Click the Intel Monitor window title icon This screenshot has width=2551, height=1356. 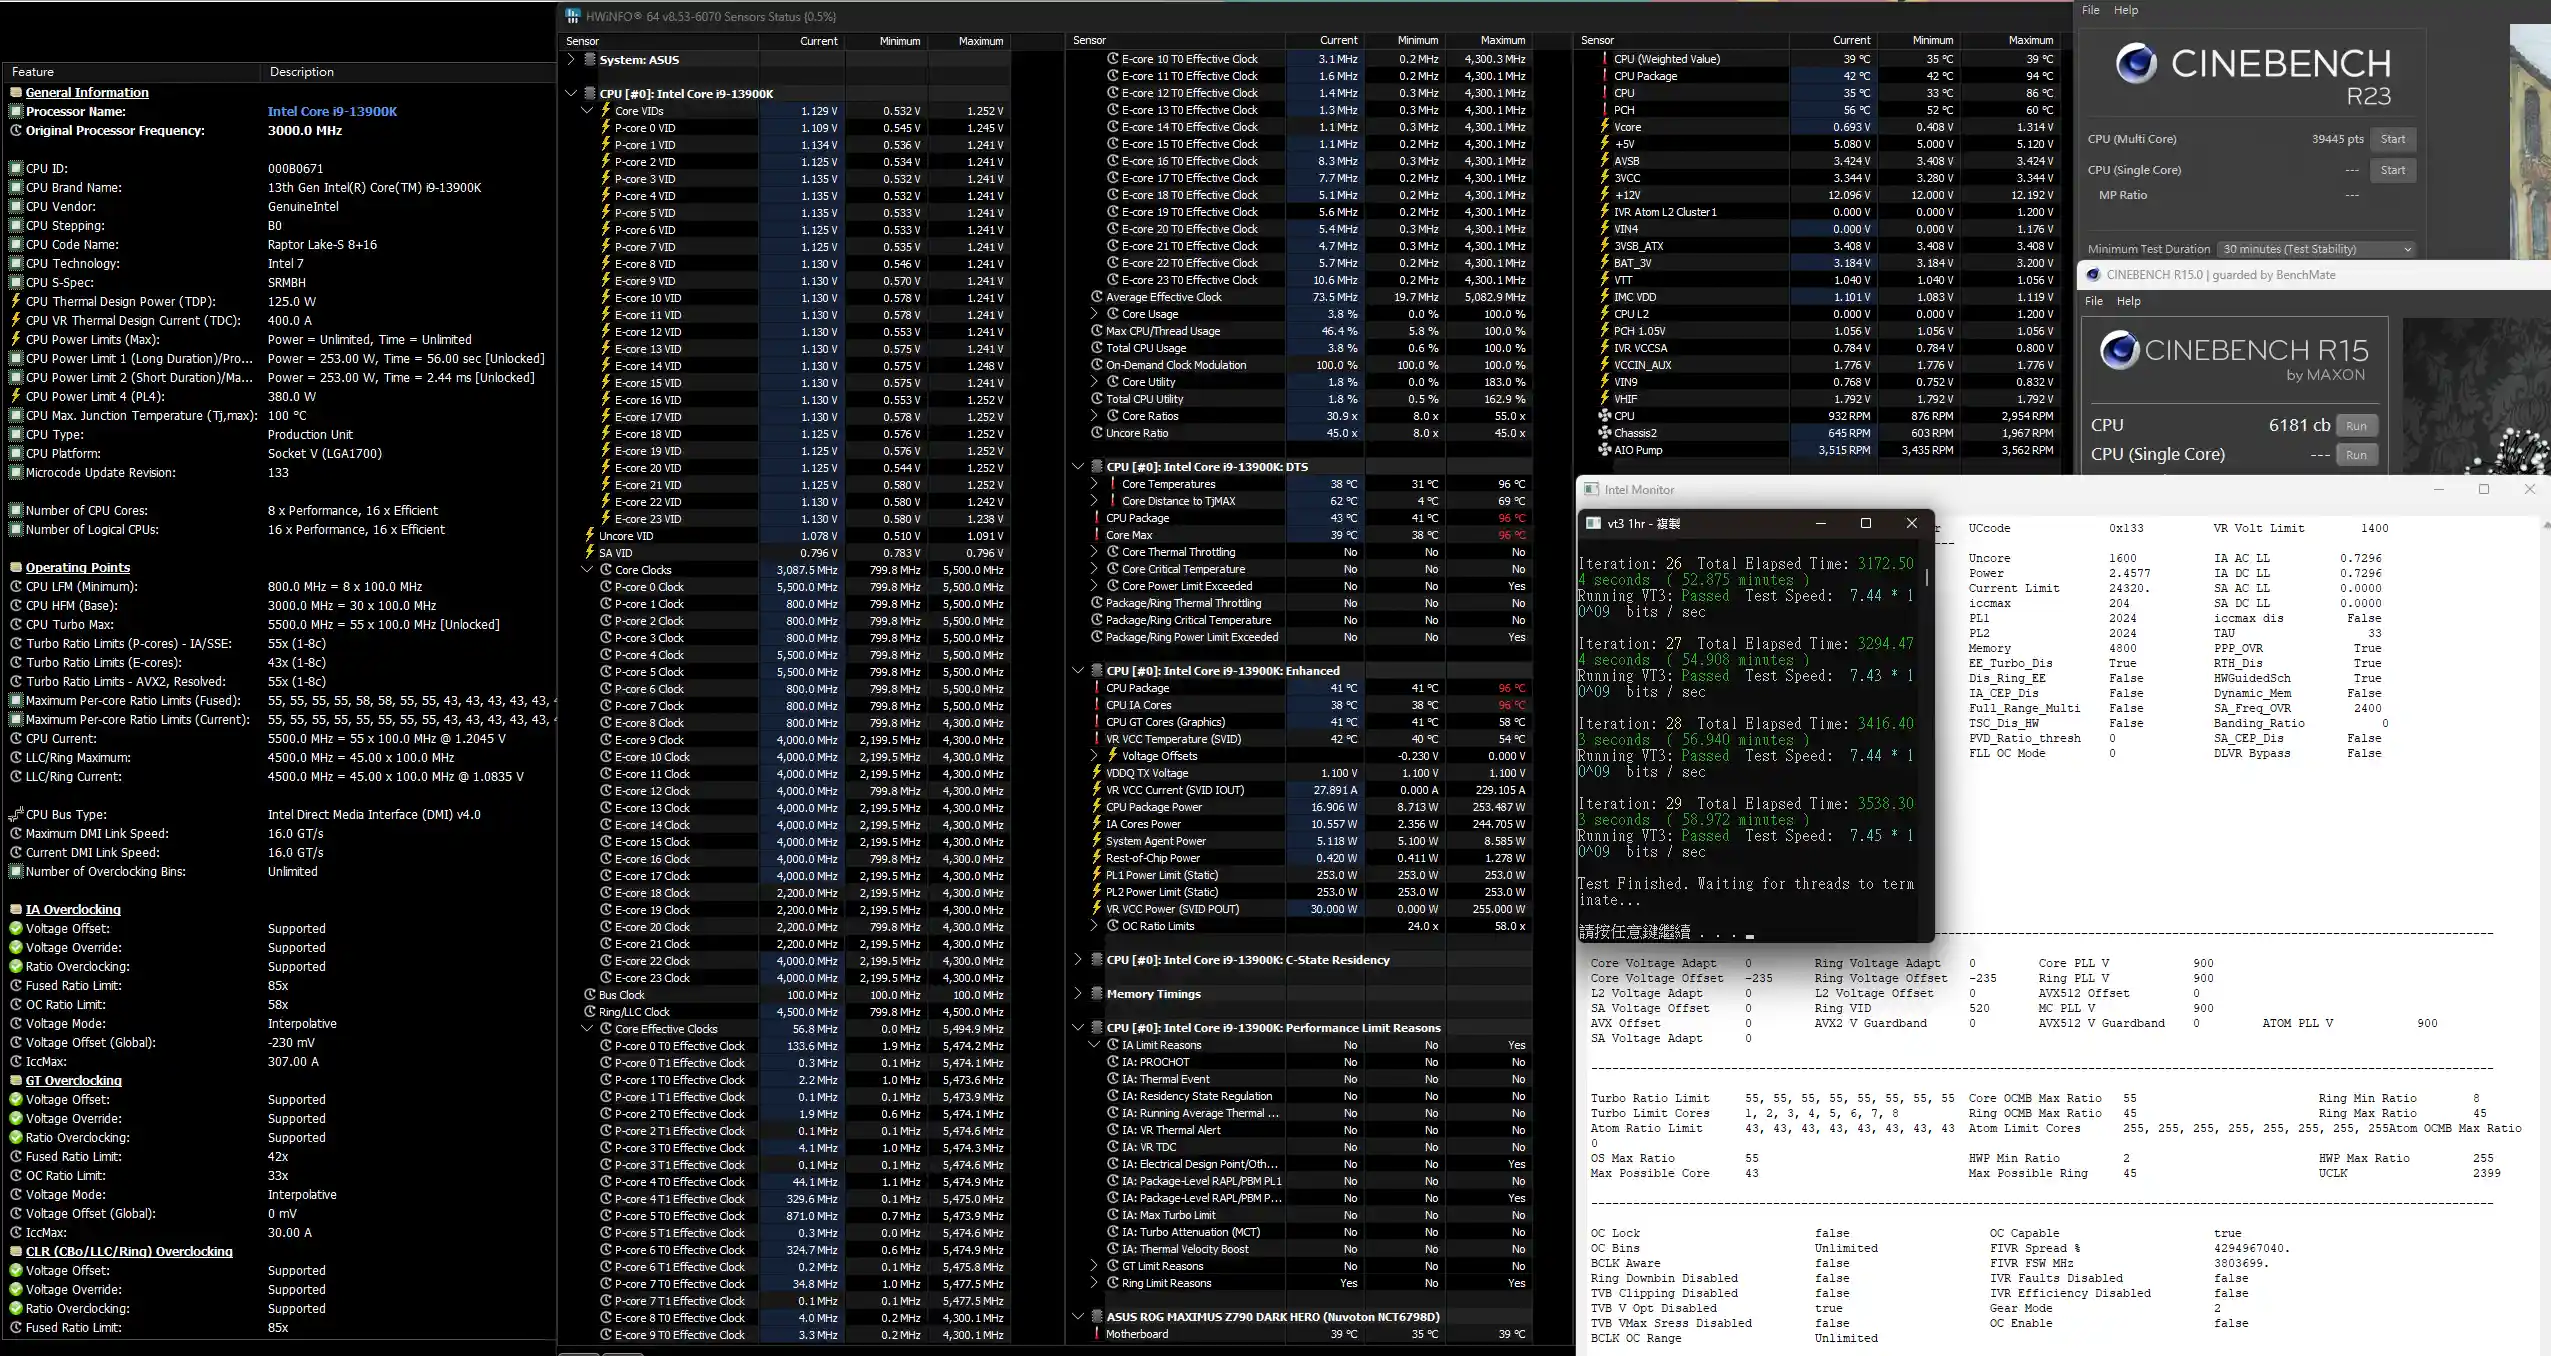[x=1591, y=490]
